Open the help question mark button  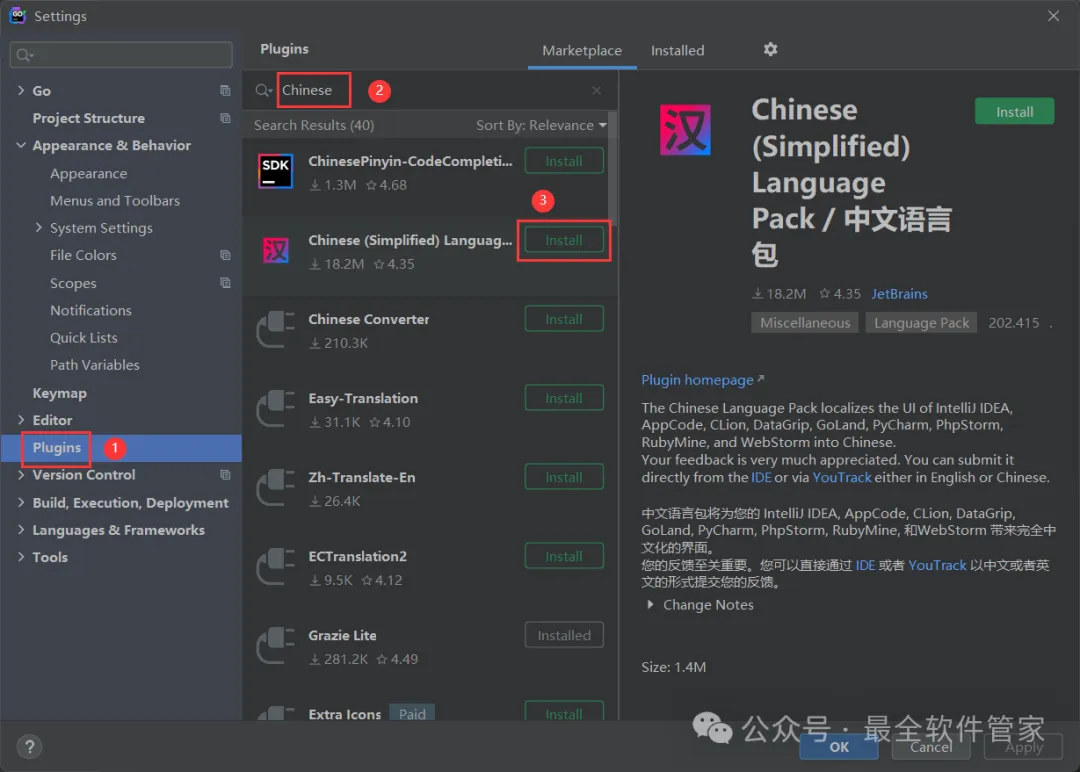click(30, 747)
